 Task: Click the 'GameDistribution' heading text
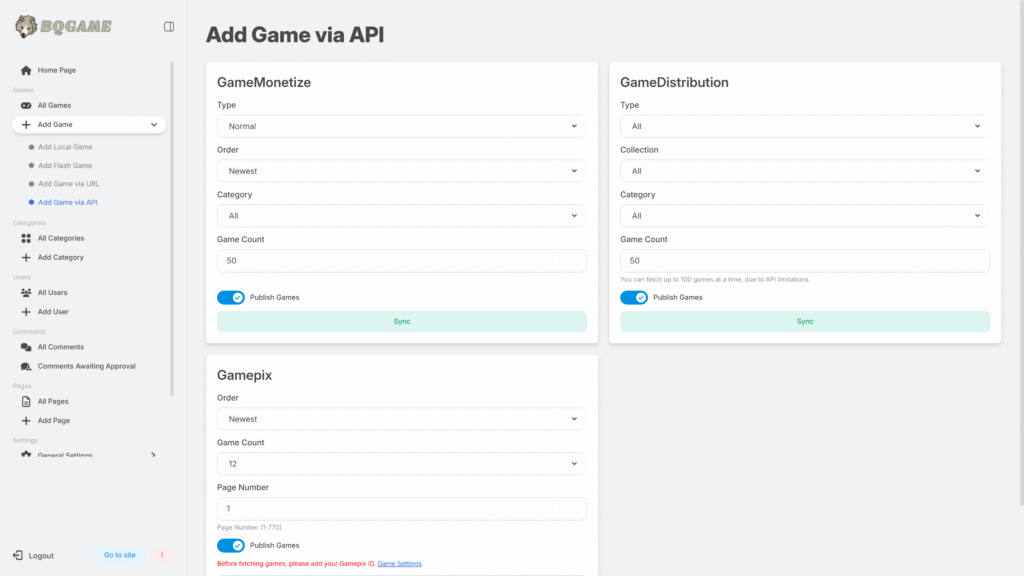click(x=674, y=82)
